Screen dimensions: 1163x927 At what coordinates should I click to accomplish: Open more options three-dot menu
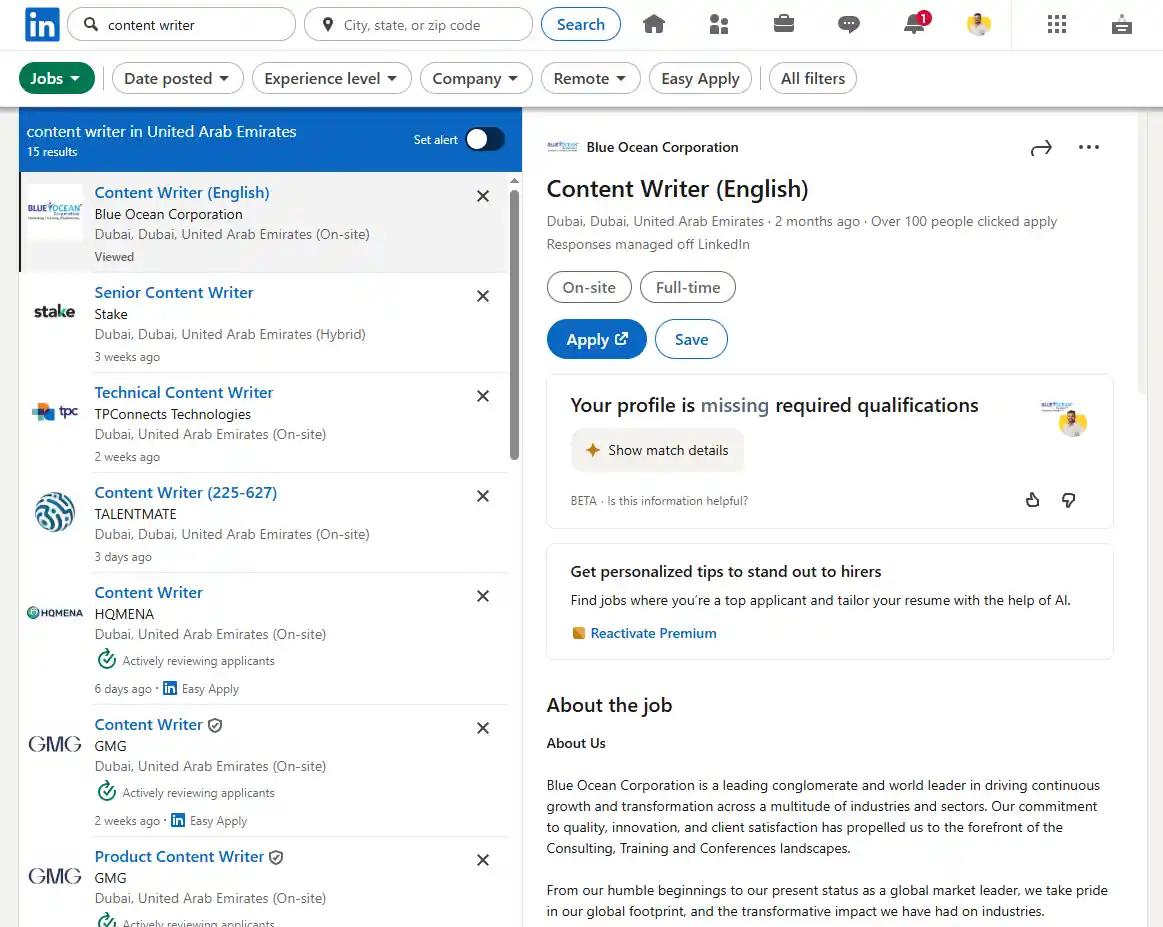tap(1089, 147)
